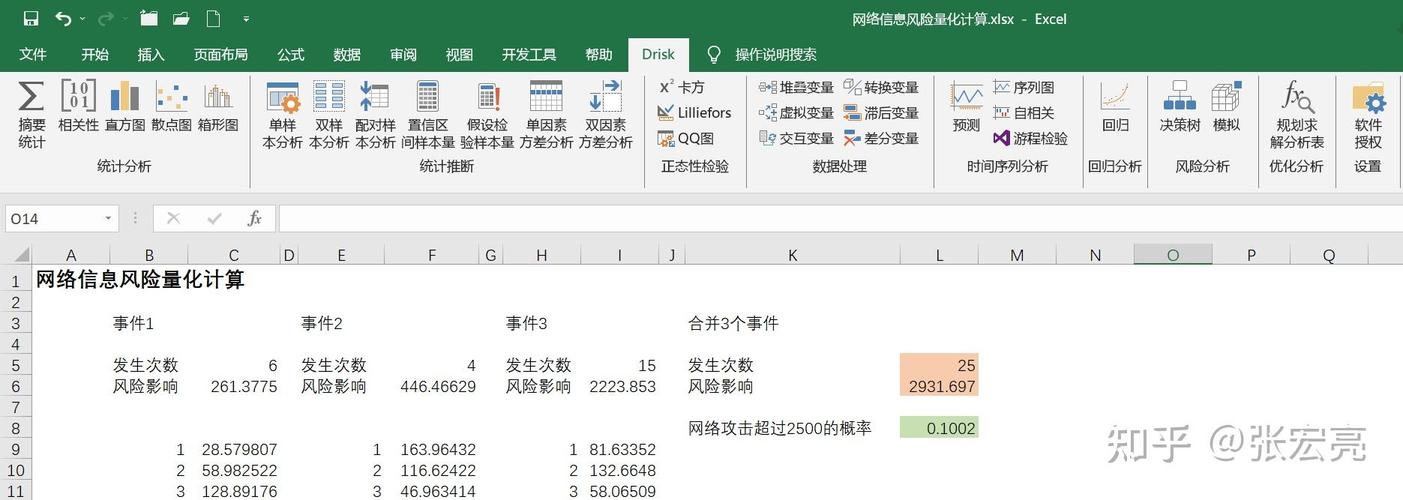Undo the last action

[64, 18]
